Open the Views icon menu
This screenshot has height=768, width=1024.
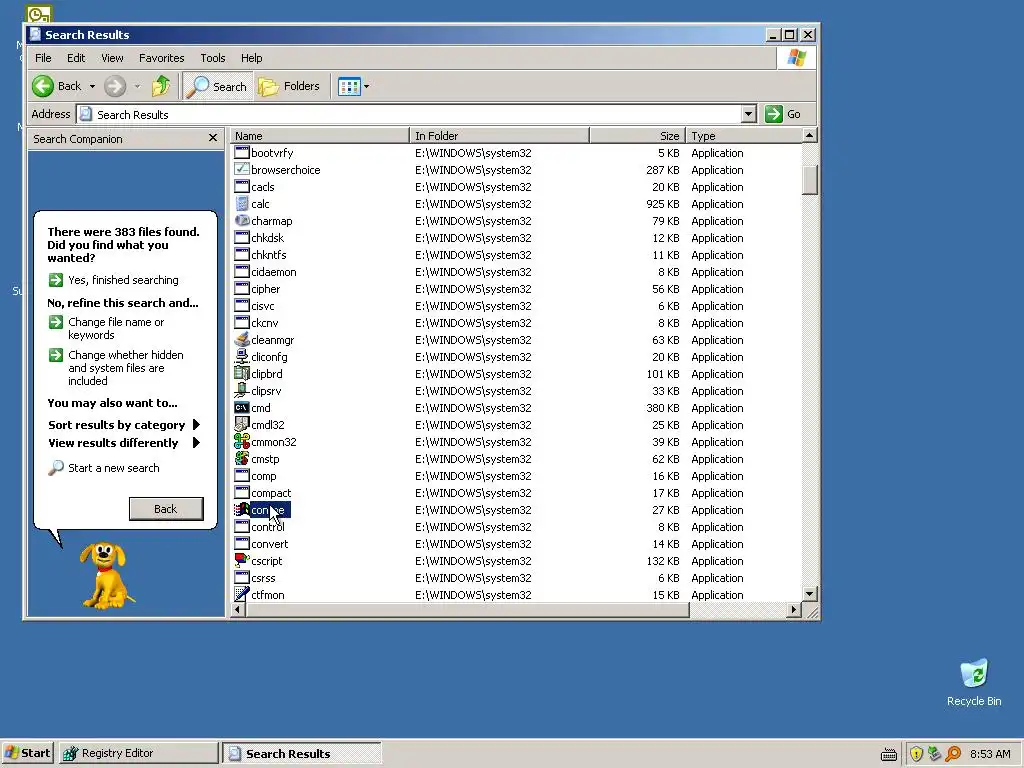[349, 86]
